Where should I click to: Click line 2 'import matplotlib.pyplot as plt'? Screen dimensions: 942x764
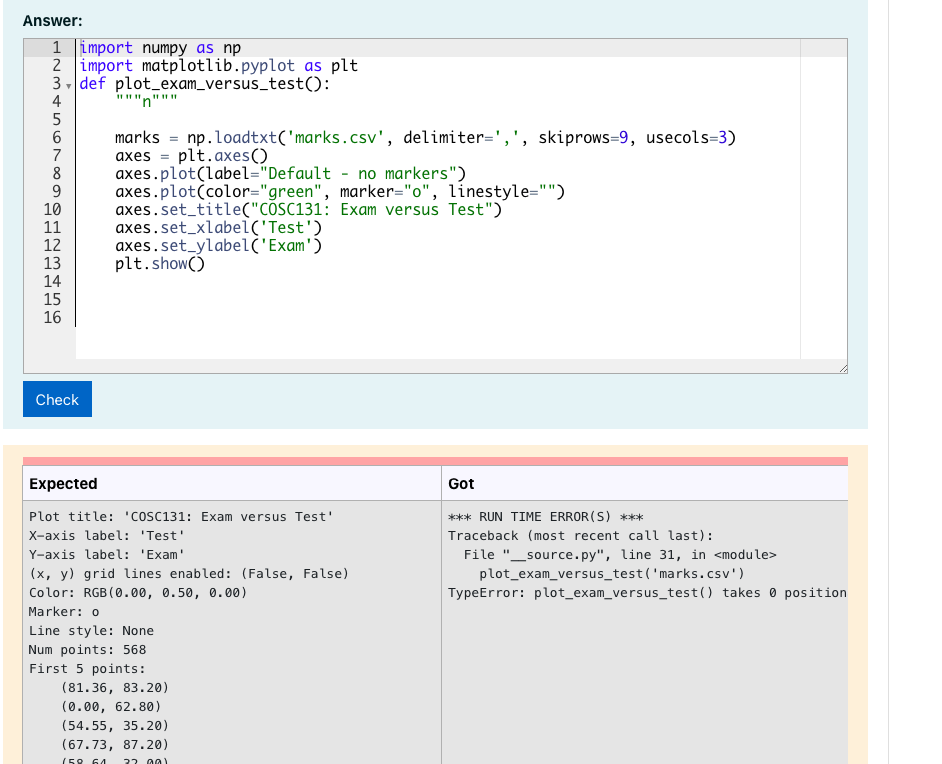tap(219, 66)
